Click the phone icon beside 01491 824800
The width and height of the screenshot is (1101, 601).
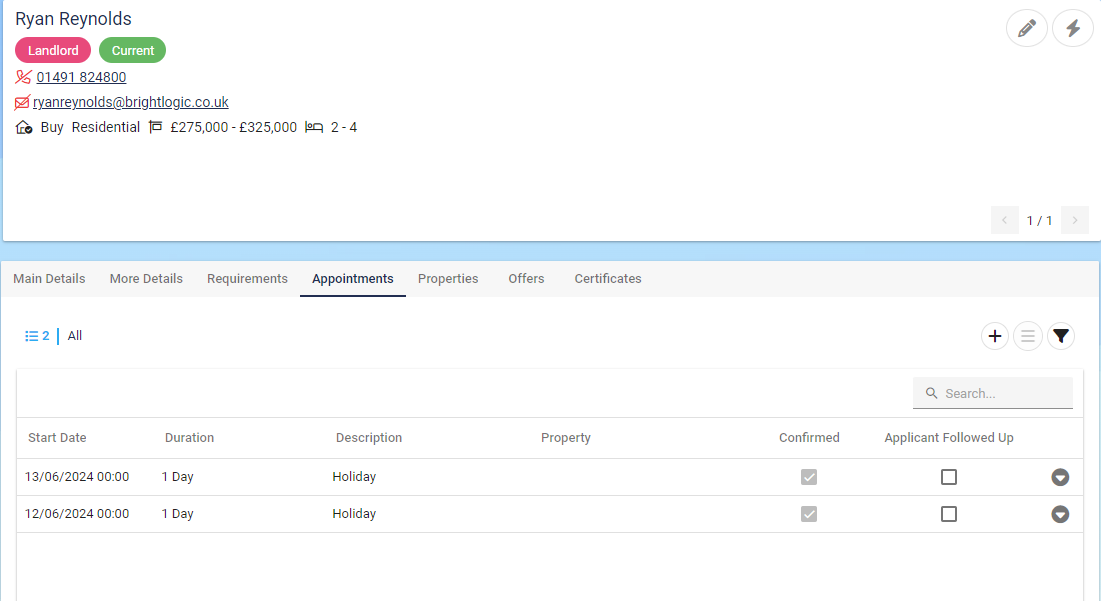click(23, 77)
